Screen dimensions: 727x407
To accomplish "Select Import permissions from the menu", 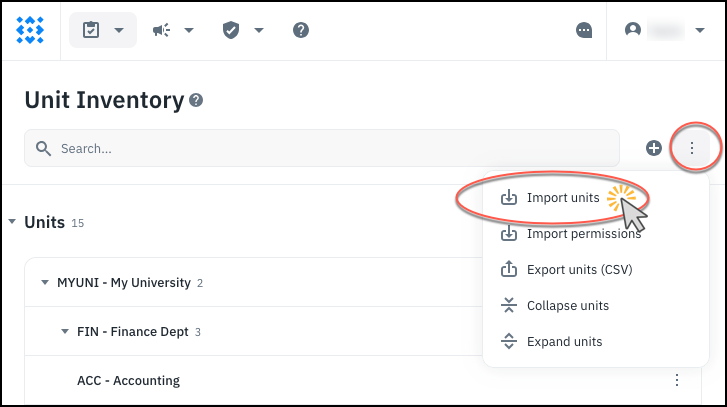I will [570, 234].
